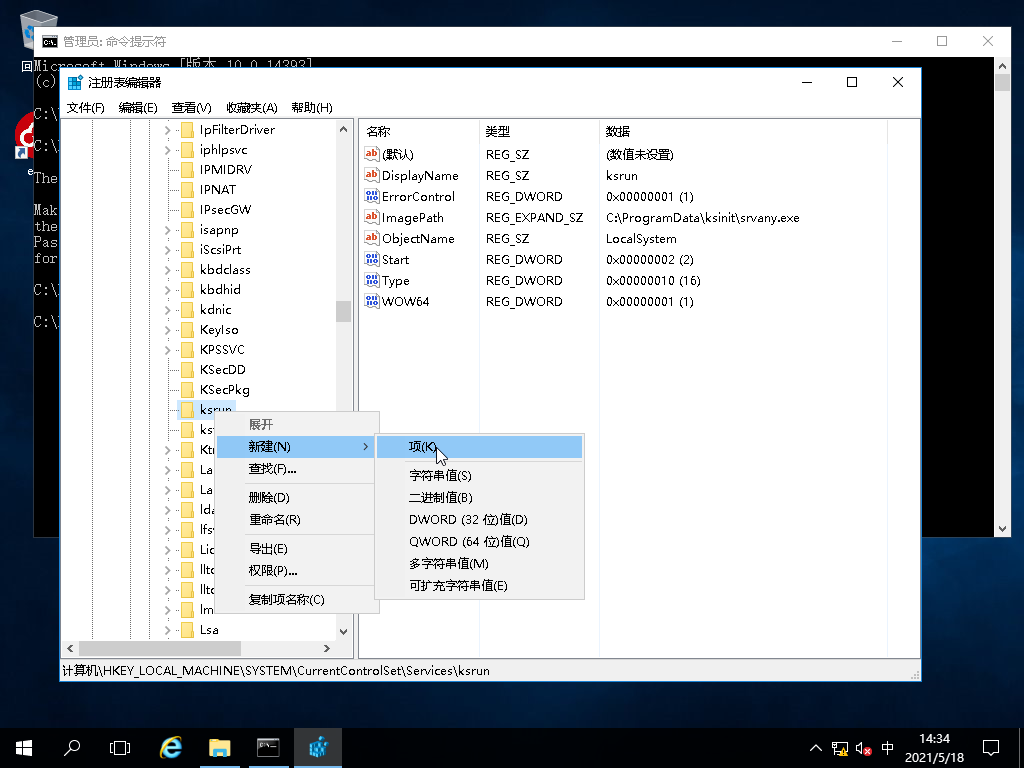
Task: Open Internet Explorer from the taskbar
Action: 171,747
